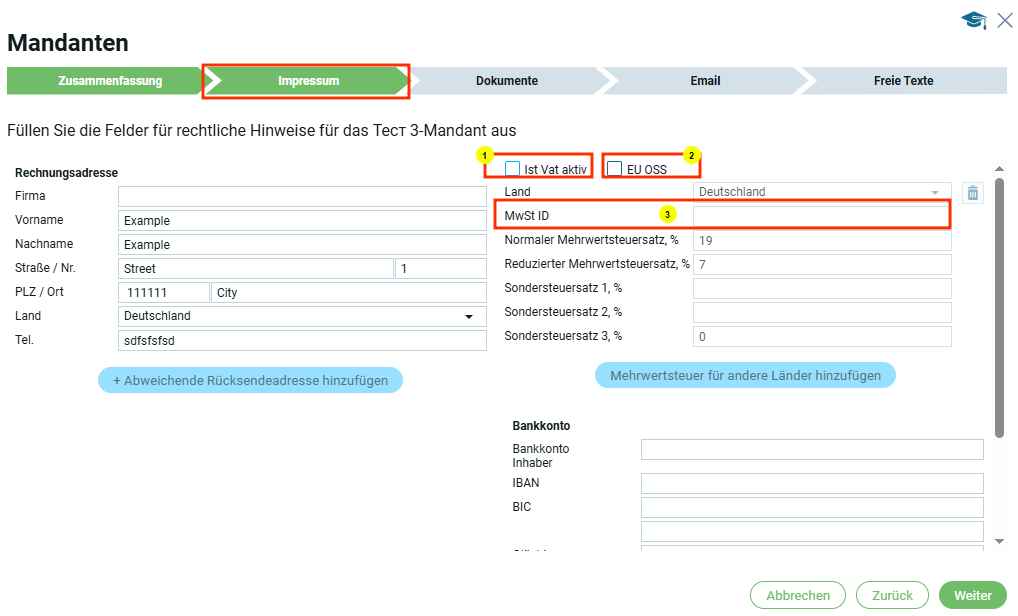Click into the IBAN field

coord(812,484)
